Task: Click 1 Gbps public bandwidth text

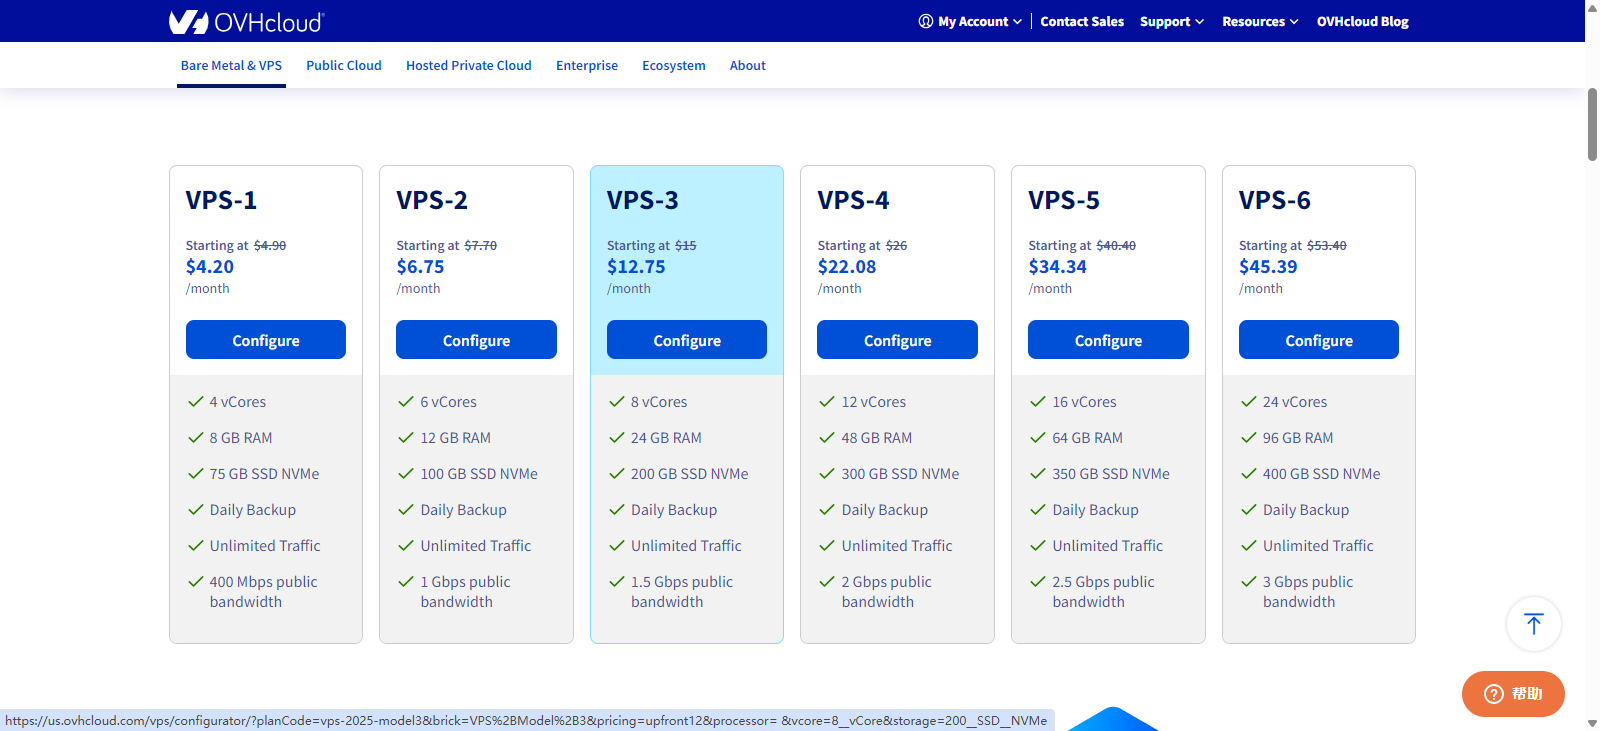Action: coord(465,592)
